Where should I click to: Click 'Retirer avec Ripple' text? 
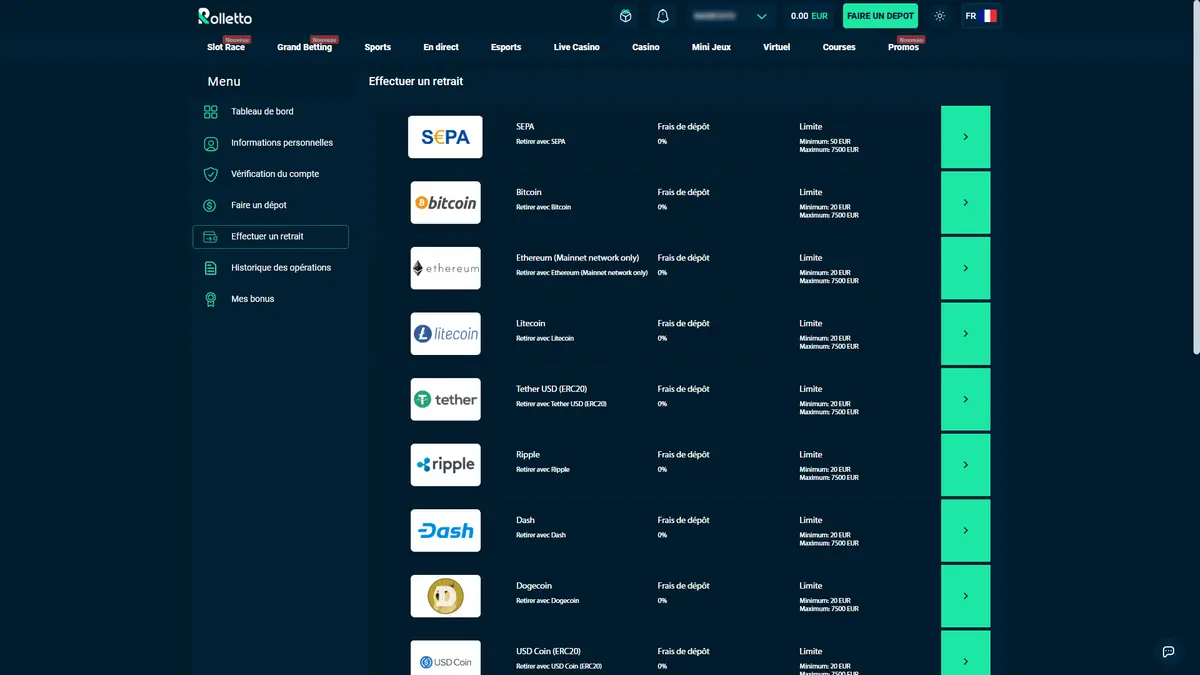click(543, 469)
